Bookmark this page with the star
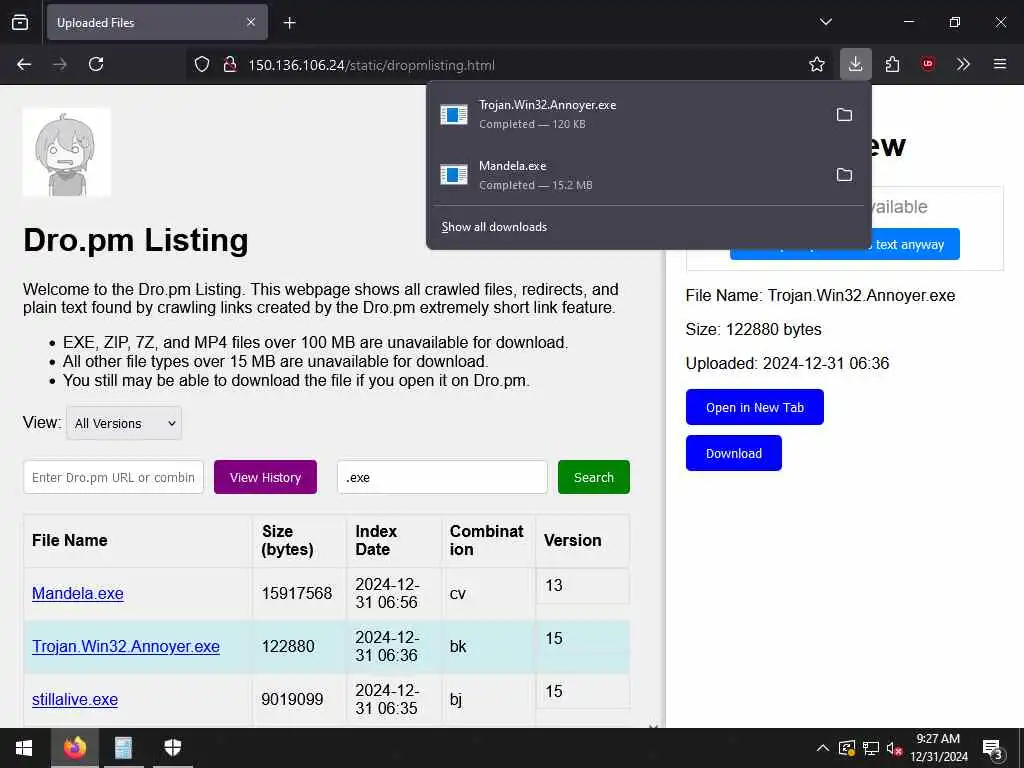This screenshot has width=1024, height=768. (816, 64)
